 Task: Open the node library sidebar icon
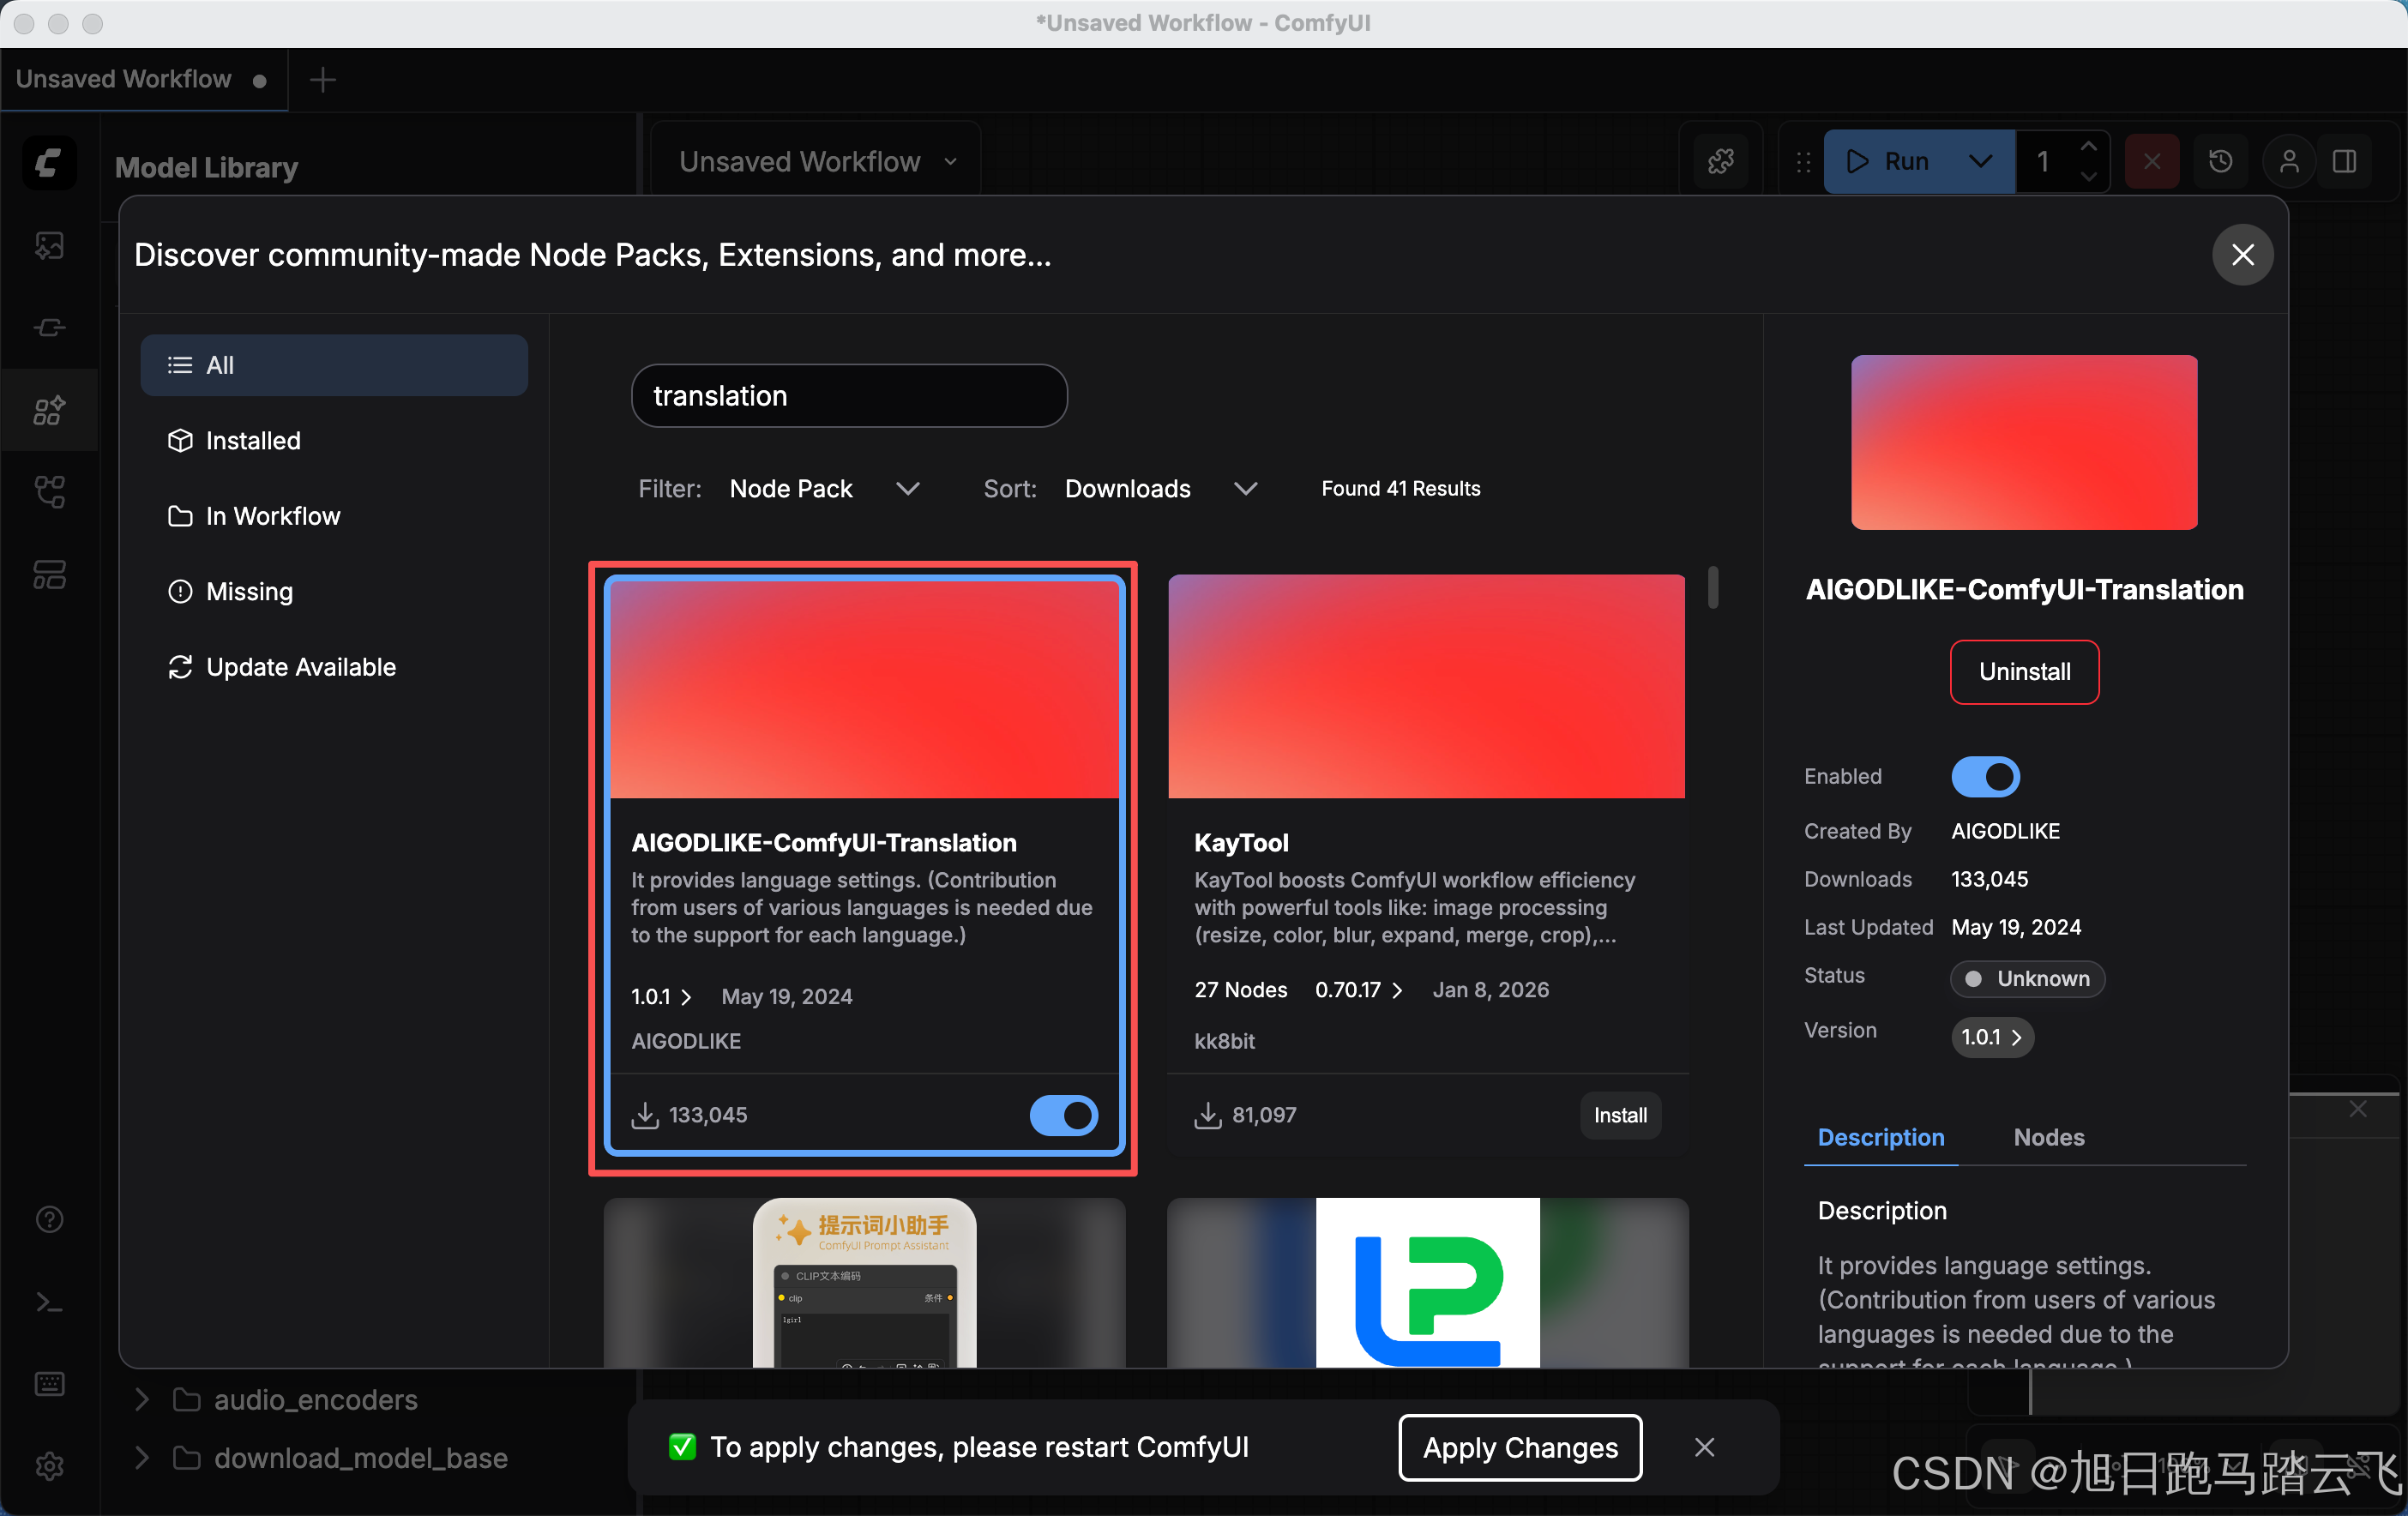pyautogui.click(x=49, y=327)
